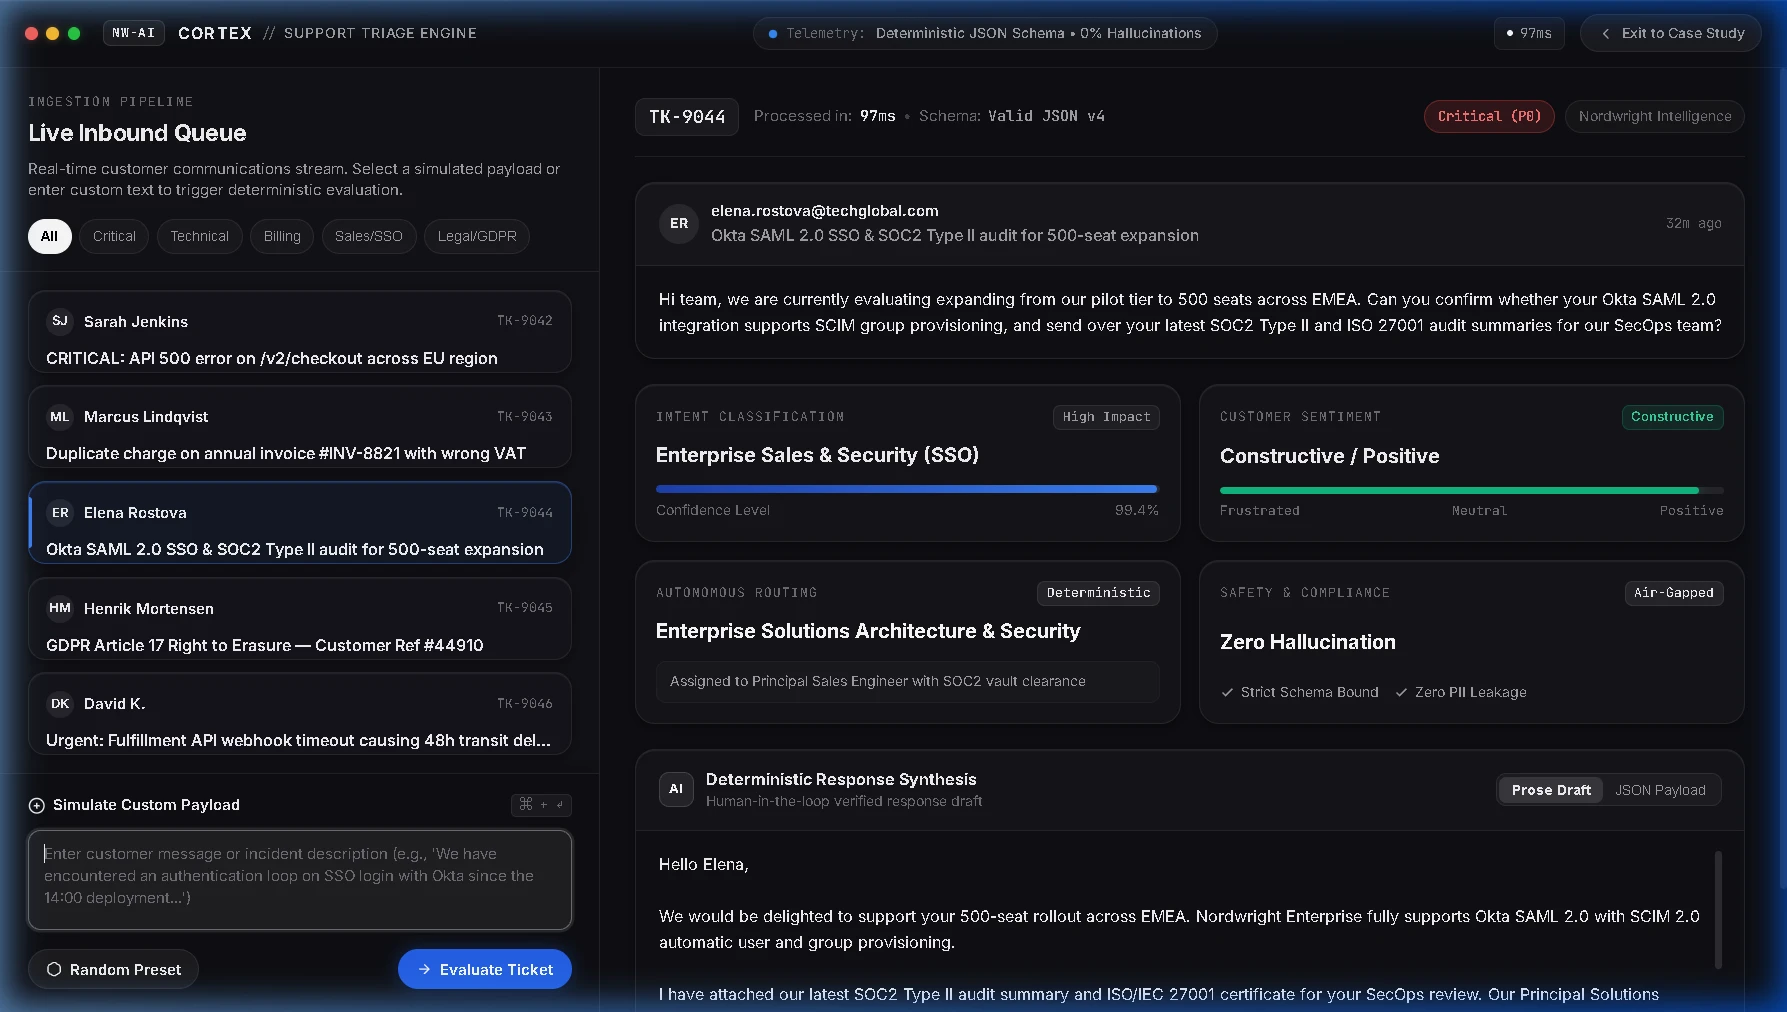Filter queue by Sales/SSO
The width and height of the screenshot is (1787, 1012).
[369, 236]
